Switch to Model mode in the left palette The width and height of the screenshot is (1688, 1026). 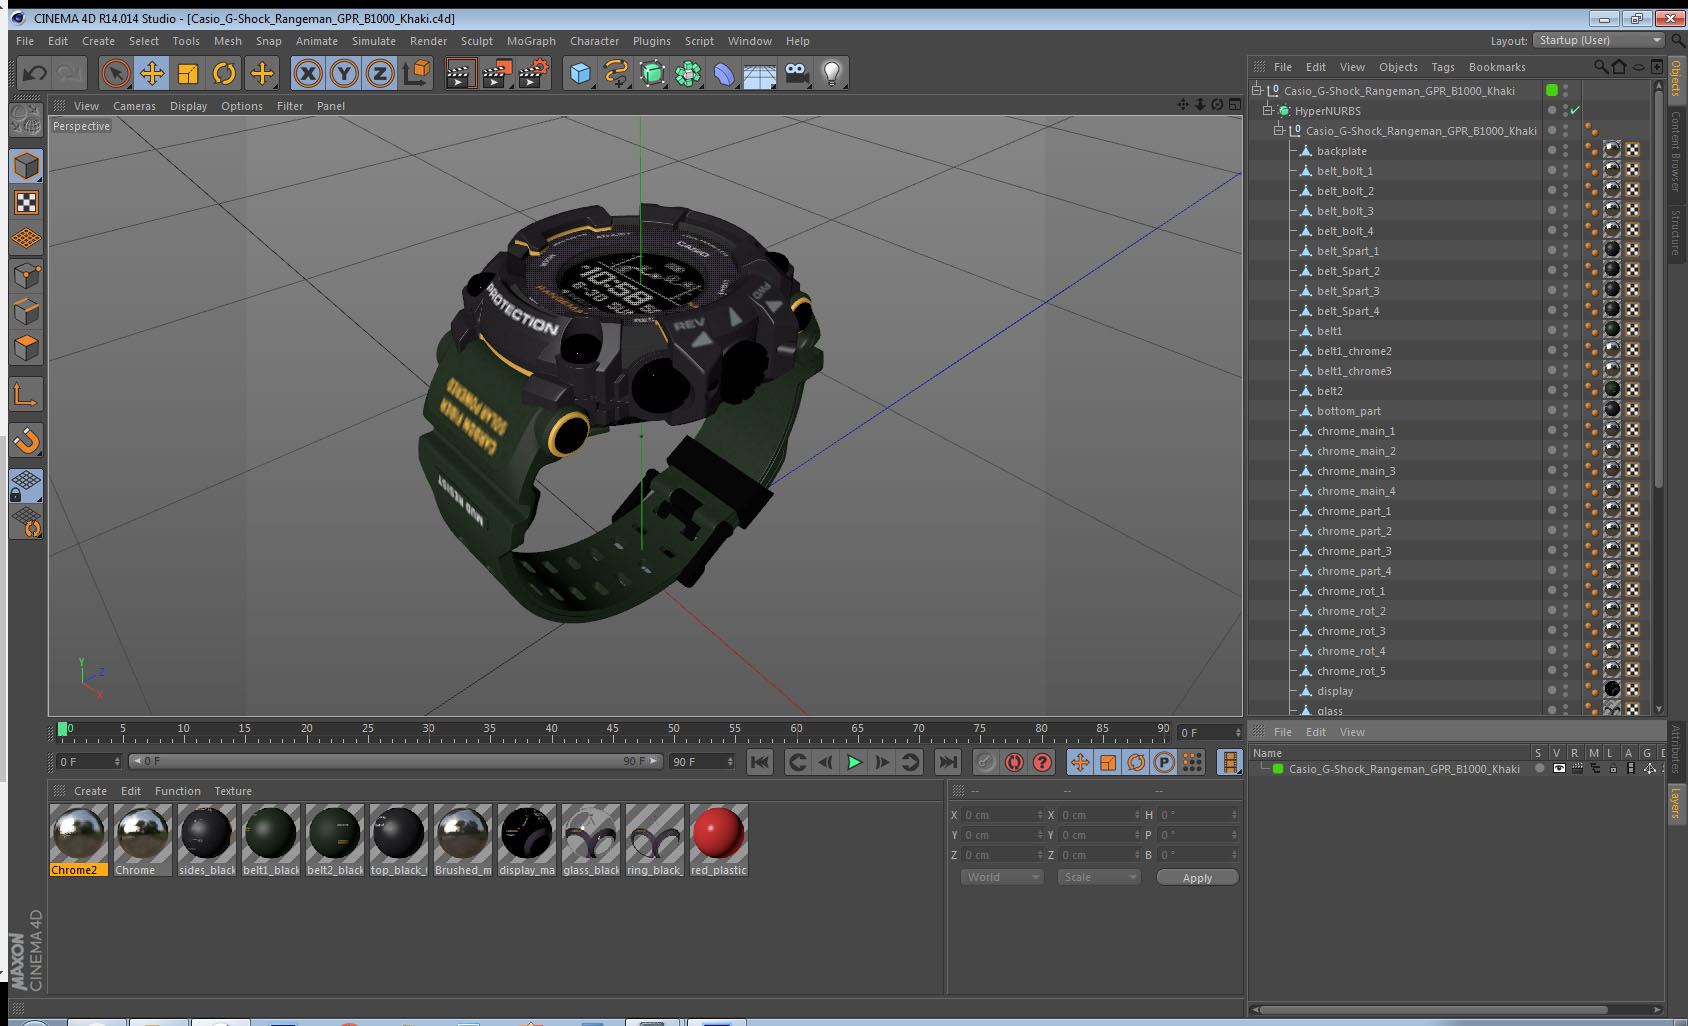coord(26,166)
